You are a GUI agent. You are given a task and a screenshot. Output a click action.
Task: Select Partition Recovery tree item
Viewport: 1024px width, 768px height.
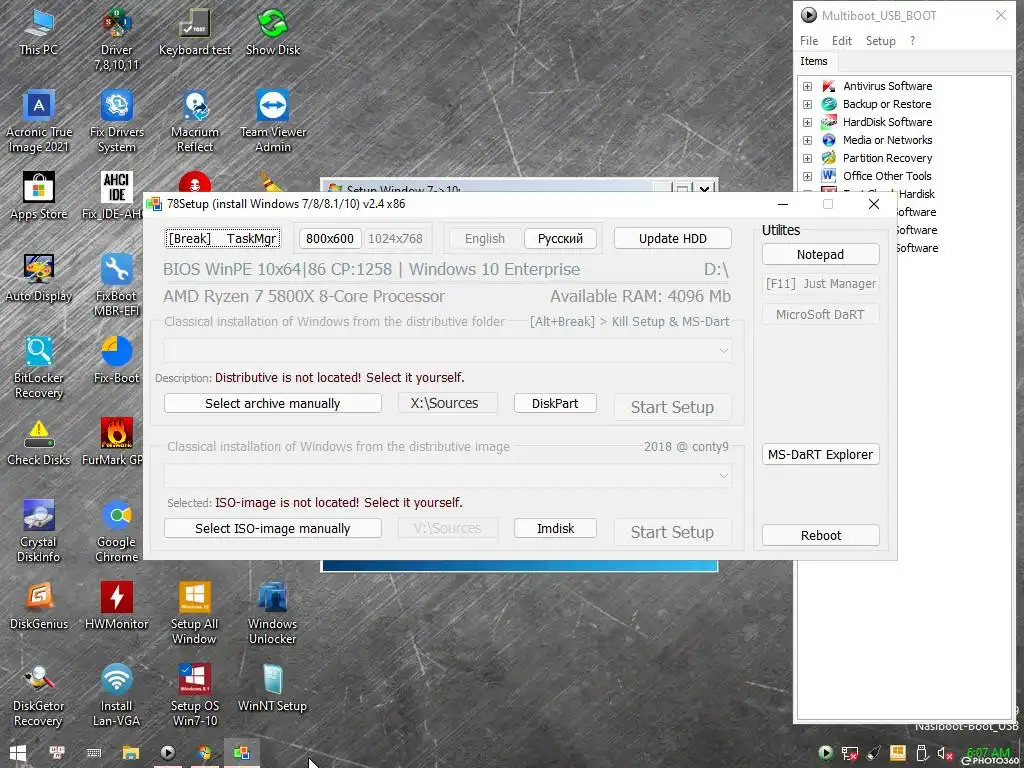coord(887,158)
